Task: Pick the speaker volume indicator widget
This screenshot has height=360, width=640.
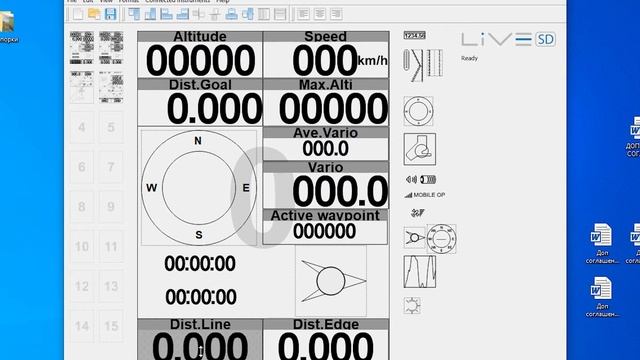Action: point(411,180)
